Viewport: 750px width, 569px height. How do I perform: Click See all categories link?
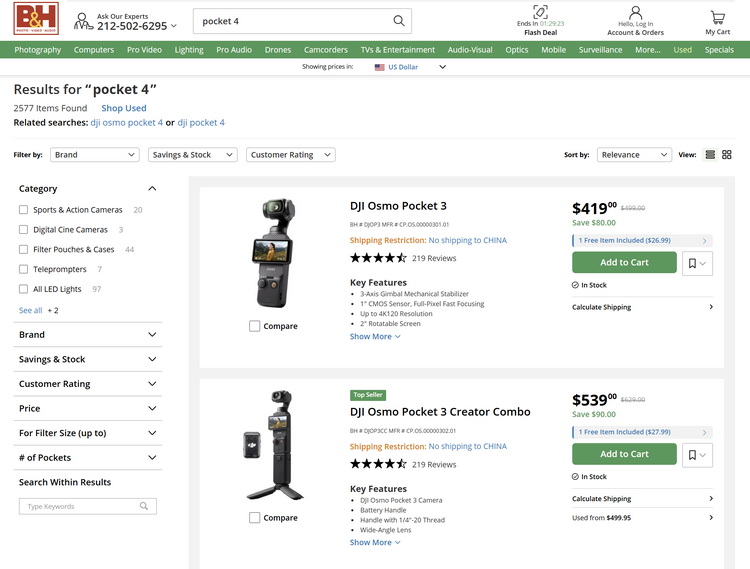coord(31,310)
